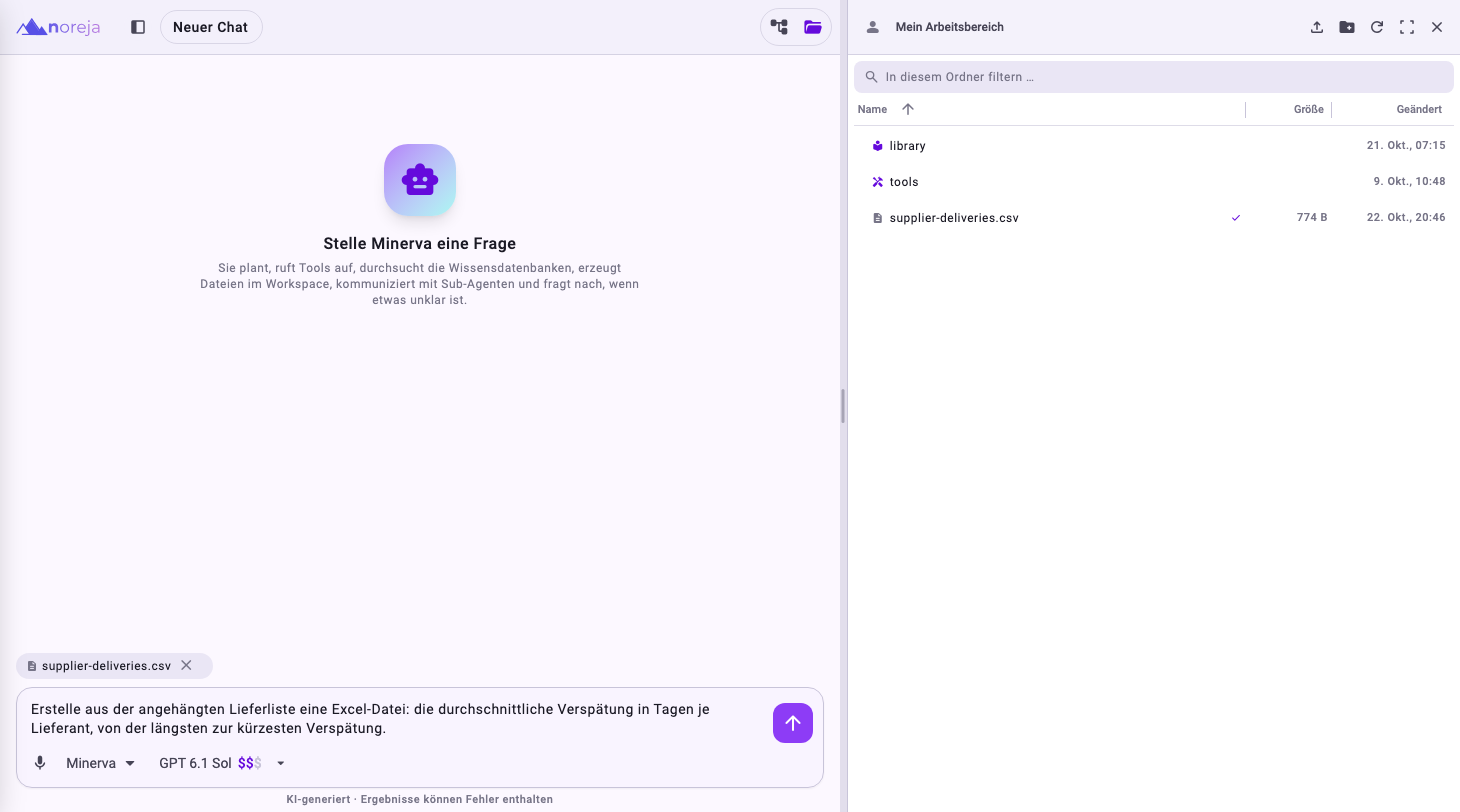Image resolution: width=1460 pixels, height=812 pixels.
Task: Start a Neuer Chat
Action: click(211, 27)
